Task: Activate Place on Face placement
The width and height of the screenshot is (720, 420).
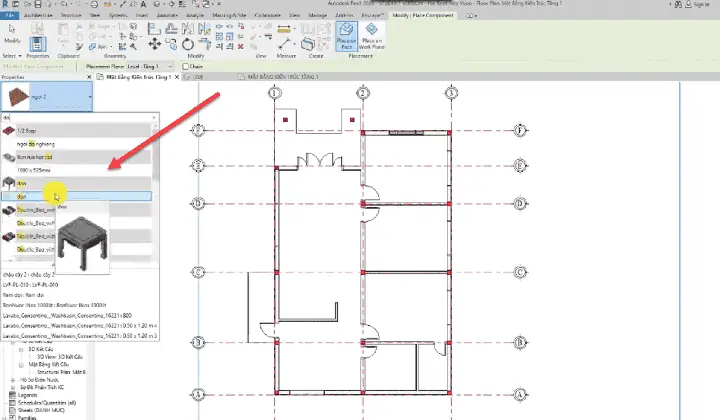Action: click(x=346, y=36)
